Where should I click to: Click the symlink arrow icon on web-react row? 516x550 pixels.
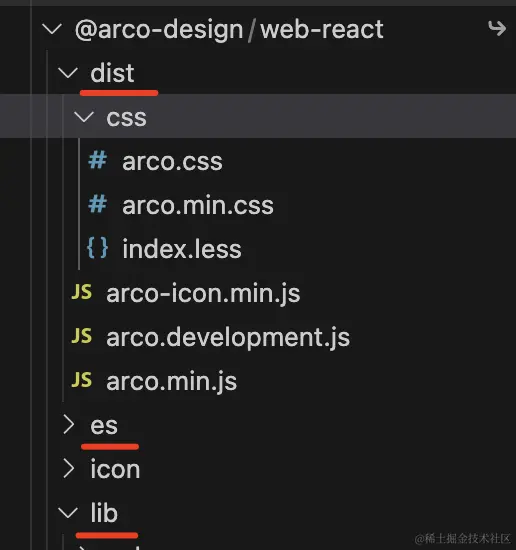[x=497, y=28]
